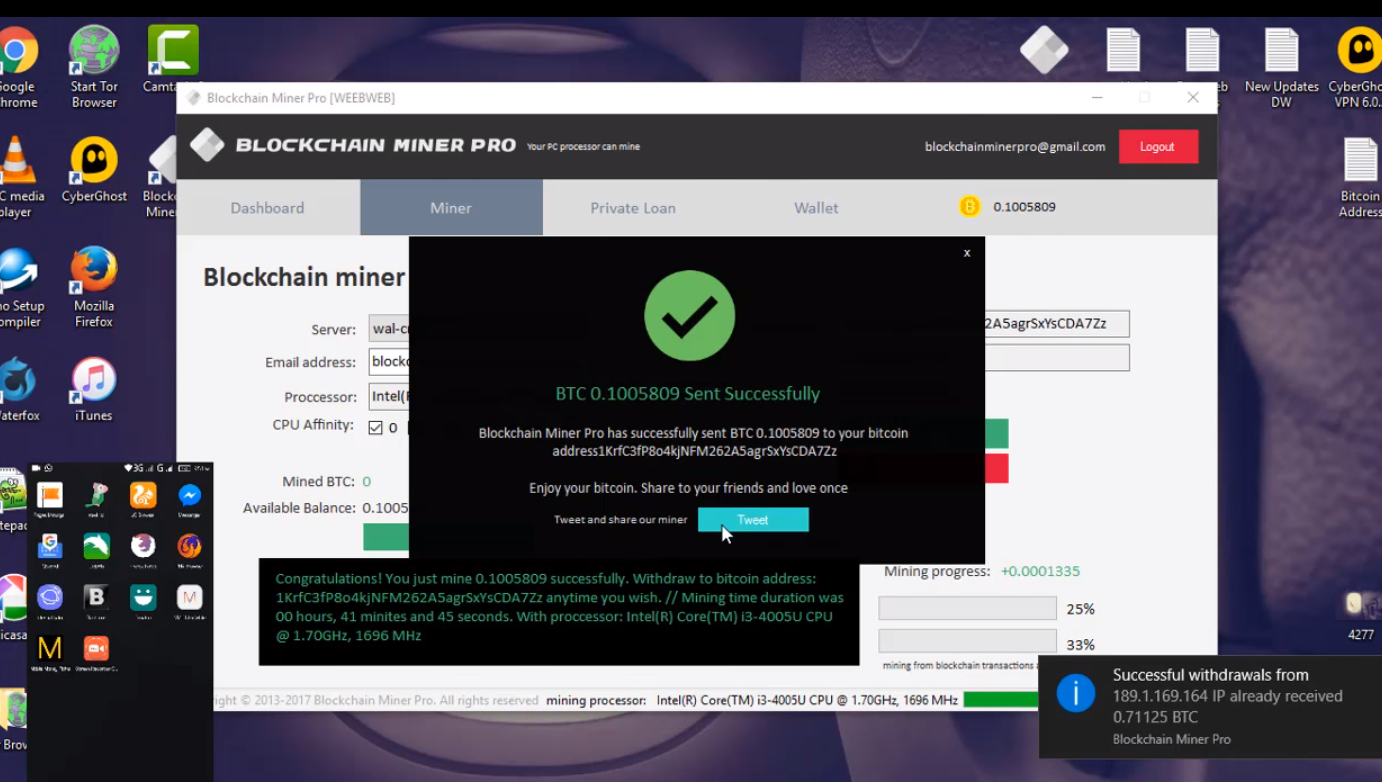
Task: Go to the Wallet tab
Action: (x=815, y=208)
